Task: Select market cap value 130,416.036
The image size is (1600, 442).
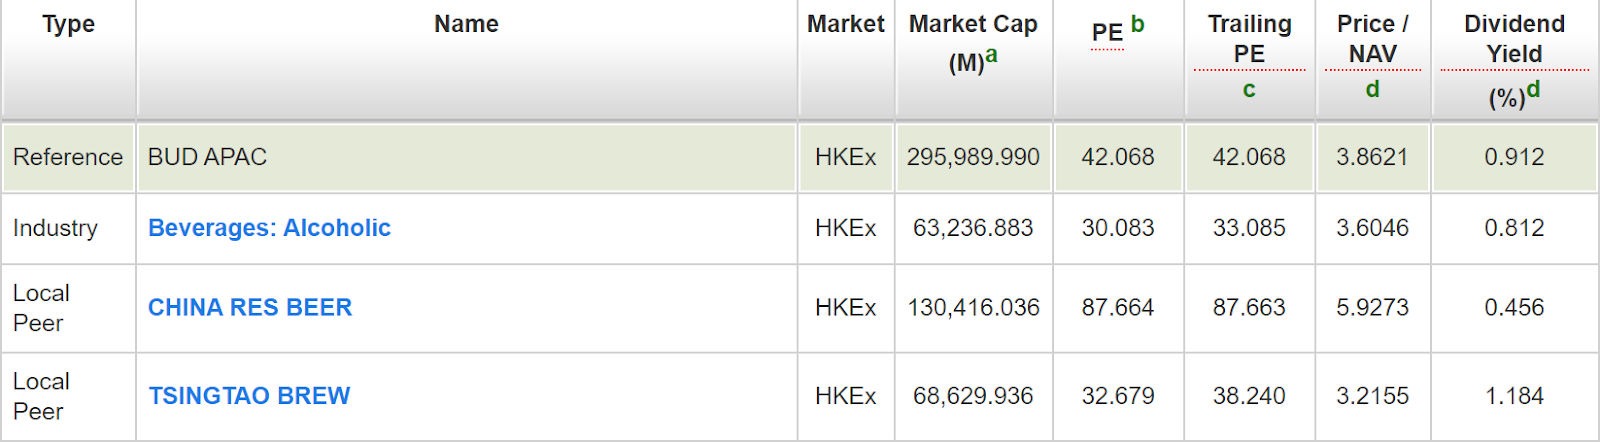Action: pyautogui.click(x=973, y=307)
